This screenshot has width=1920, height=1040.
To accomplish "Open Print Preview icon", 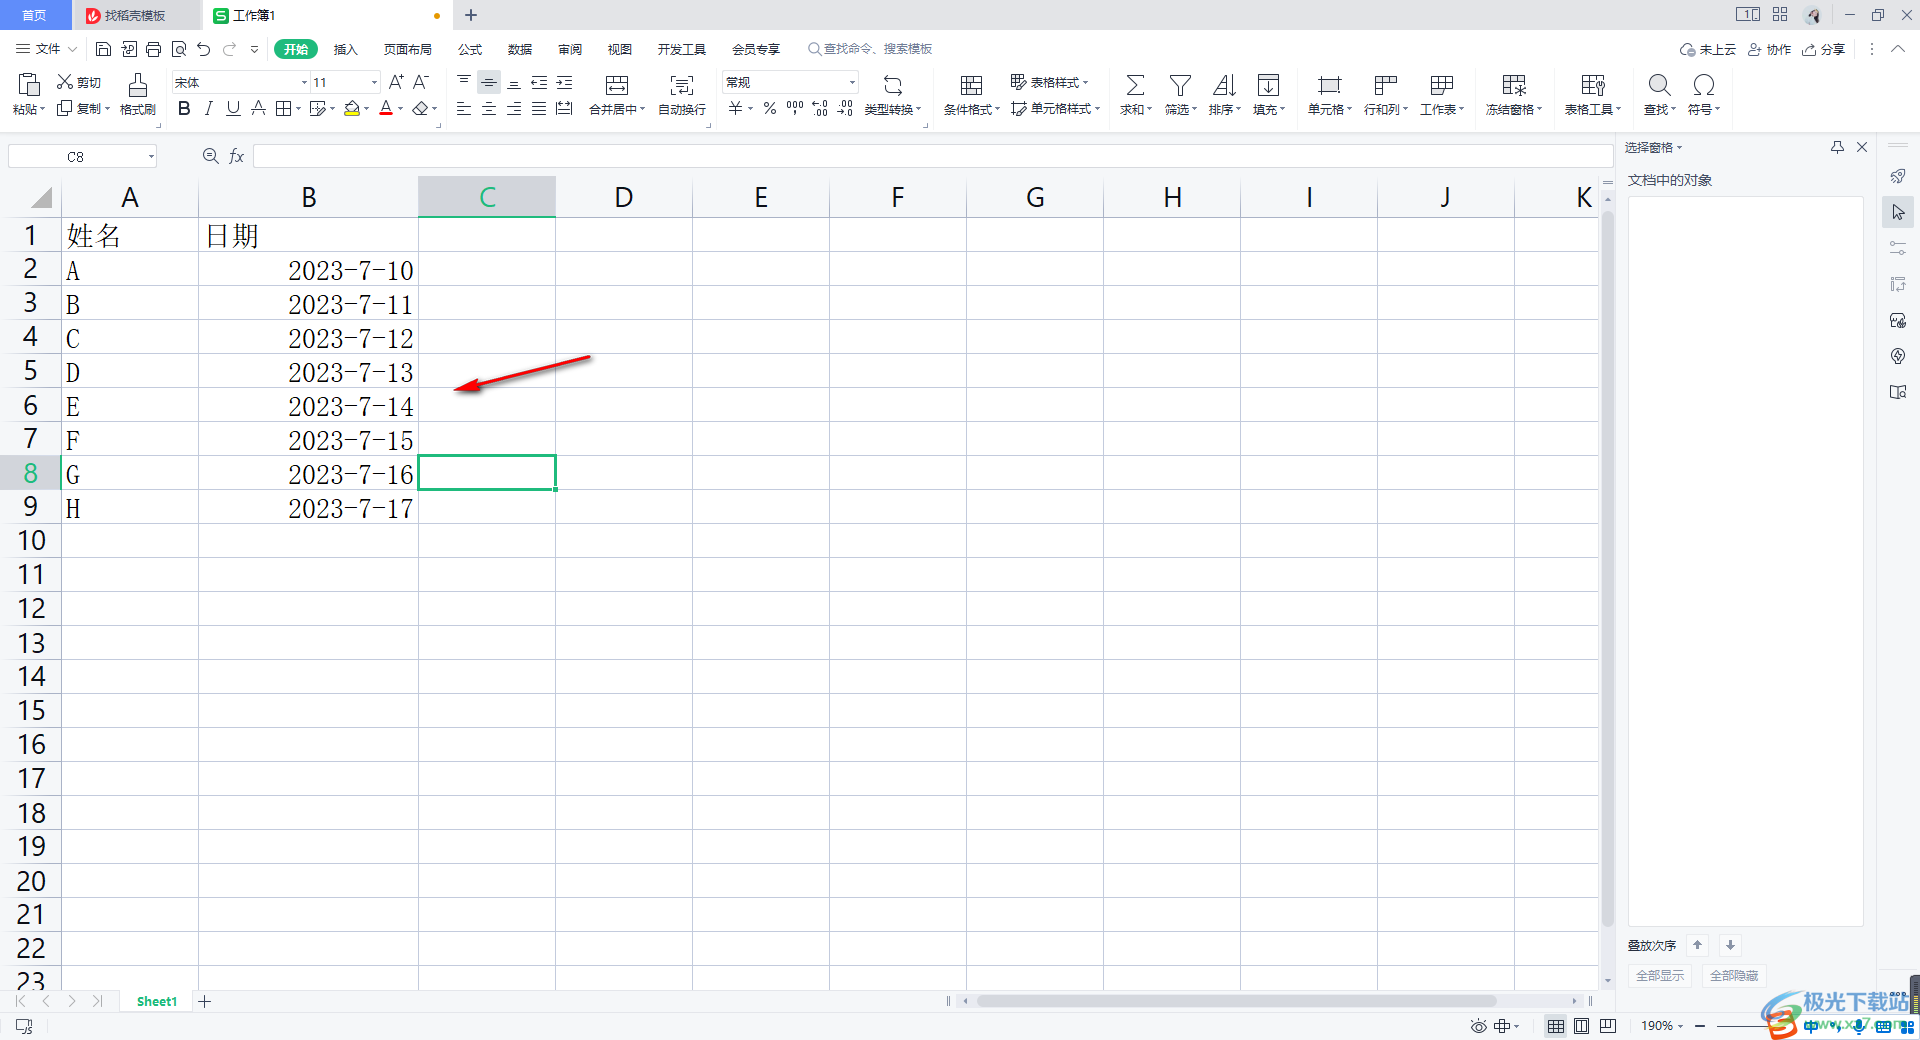I will tap(179, 49).
